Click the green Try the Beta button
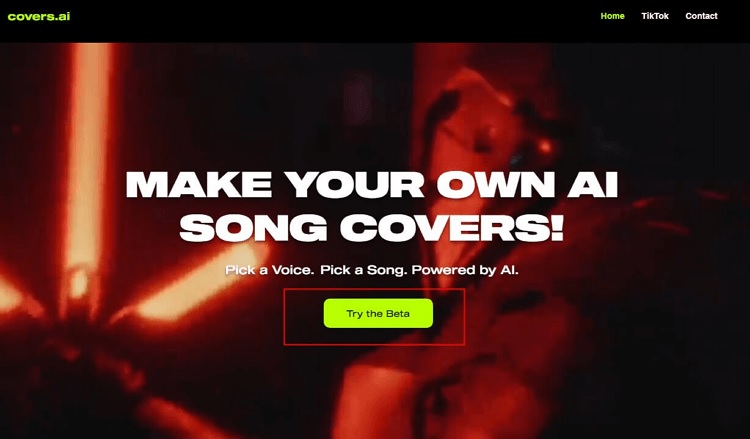Image resolution: width=750 pixels, height=439 pixels. click(378, 313)
